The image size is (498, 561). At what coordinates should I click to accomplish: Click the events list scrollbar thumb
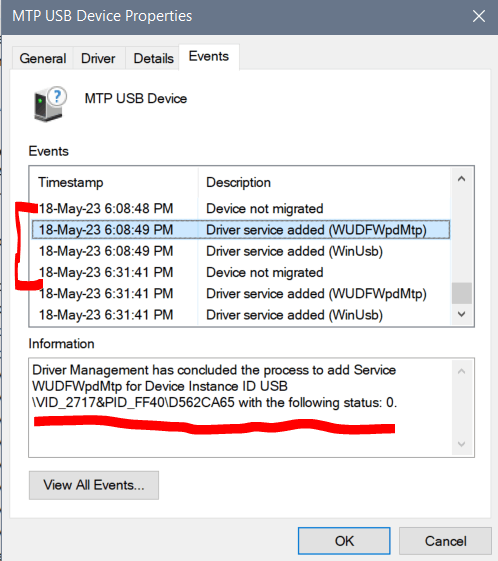462,293
